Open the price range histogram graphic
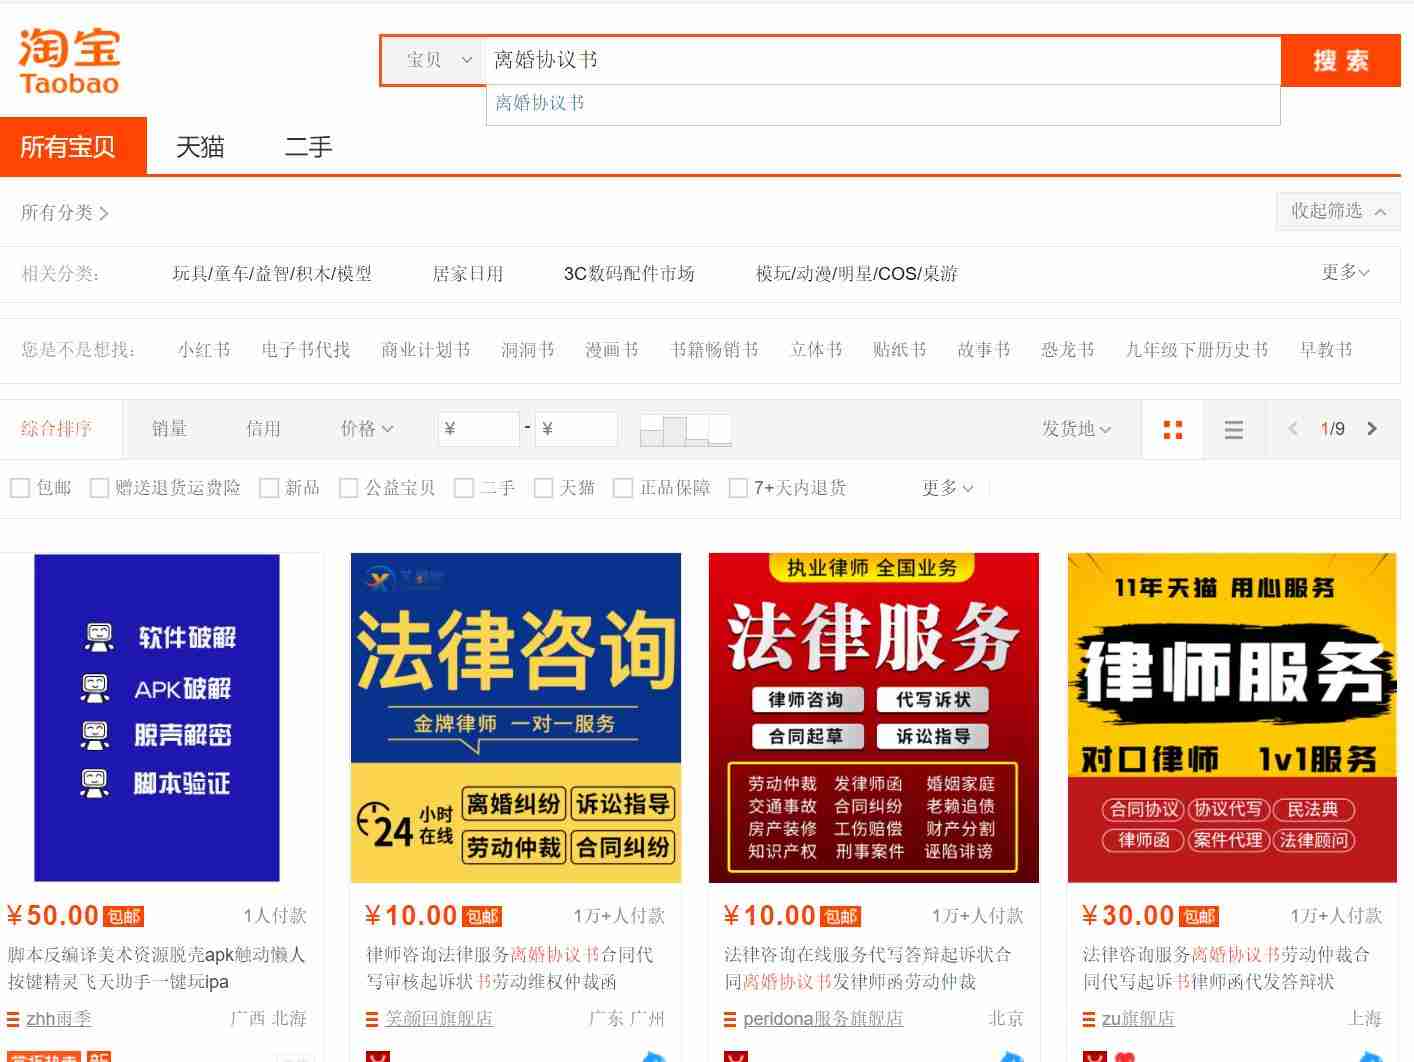Screen dimensions: 1414x1062 pyautogui.click(x=685, y=430)
